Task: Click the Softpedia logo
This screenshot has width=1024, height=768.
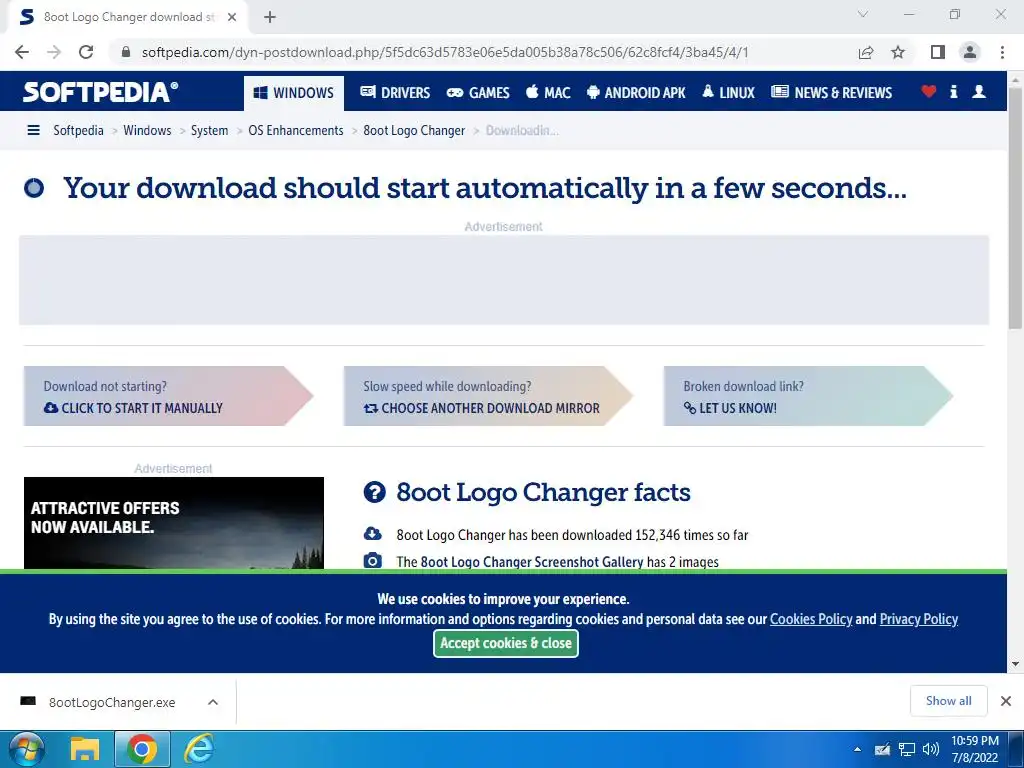Action: [100, 92]
